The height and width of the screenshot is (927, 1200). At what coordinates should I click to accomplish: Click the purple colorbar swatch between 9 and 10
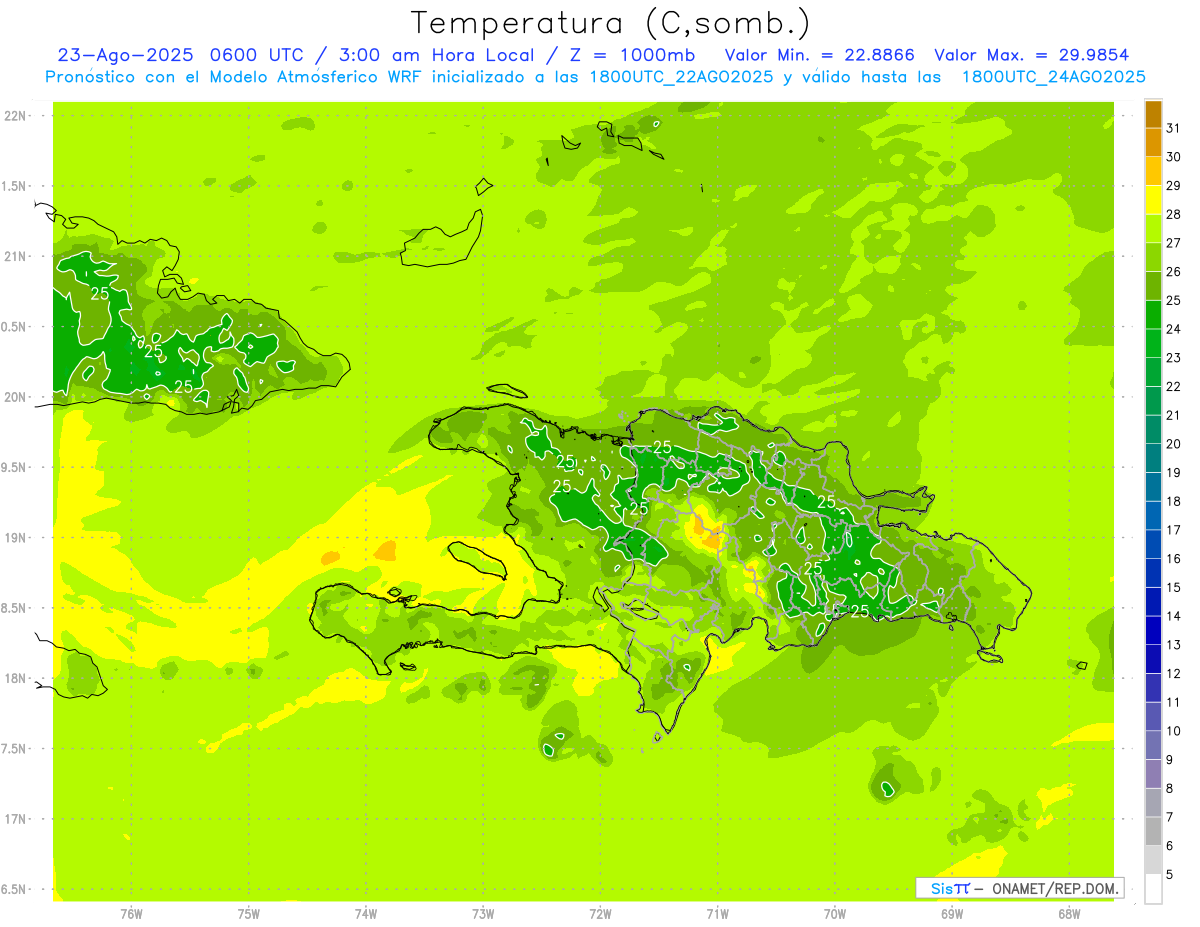click(1153, 746)
